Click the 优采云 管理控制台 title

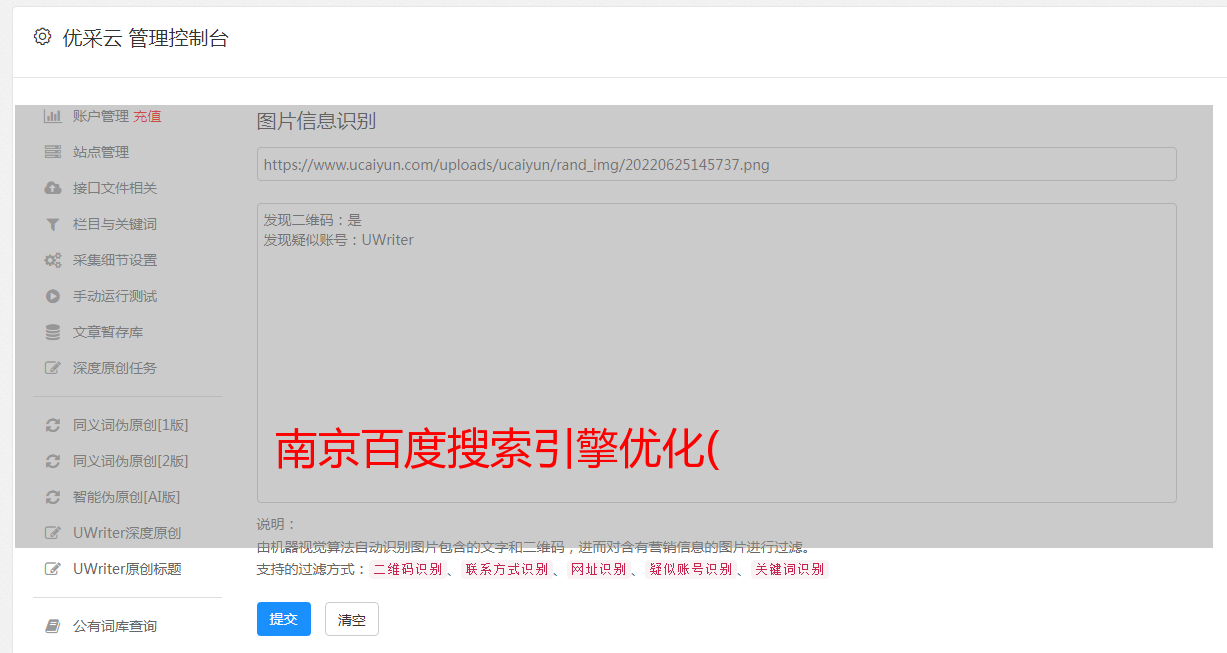point(145,38)
